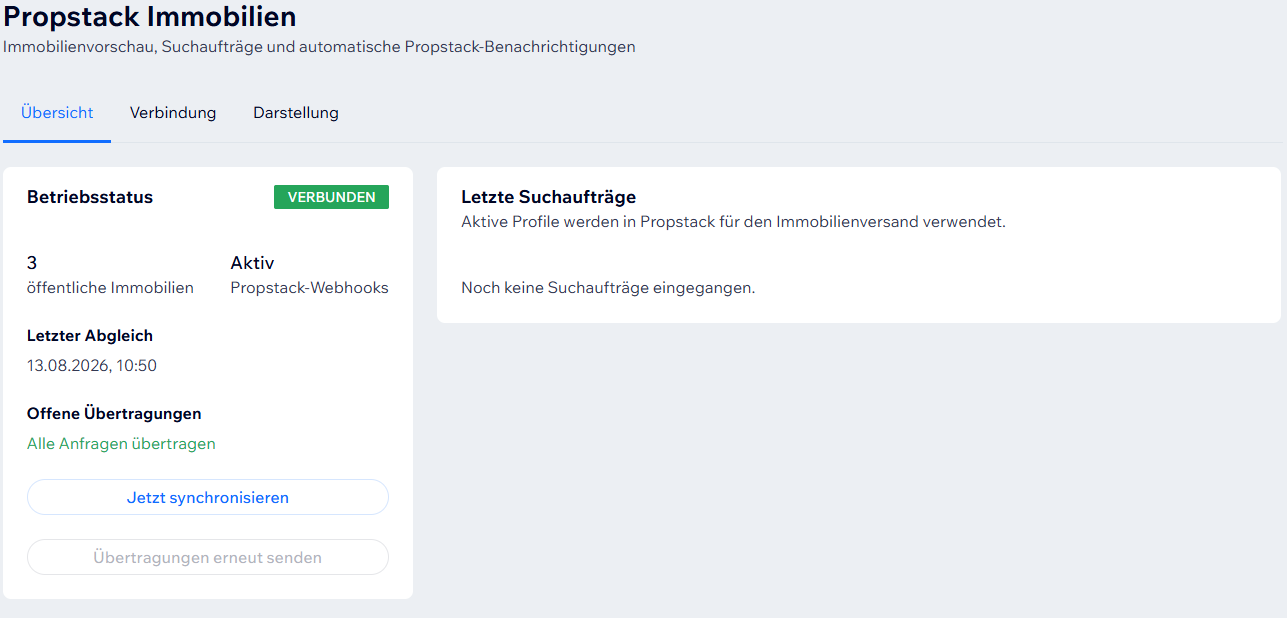Click the Propstack-Webhooks label
This screenshot has width=1287, height=618.
309,288
